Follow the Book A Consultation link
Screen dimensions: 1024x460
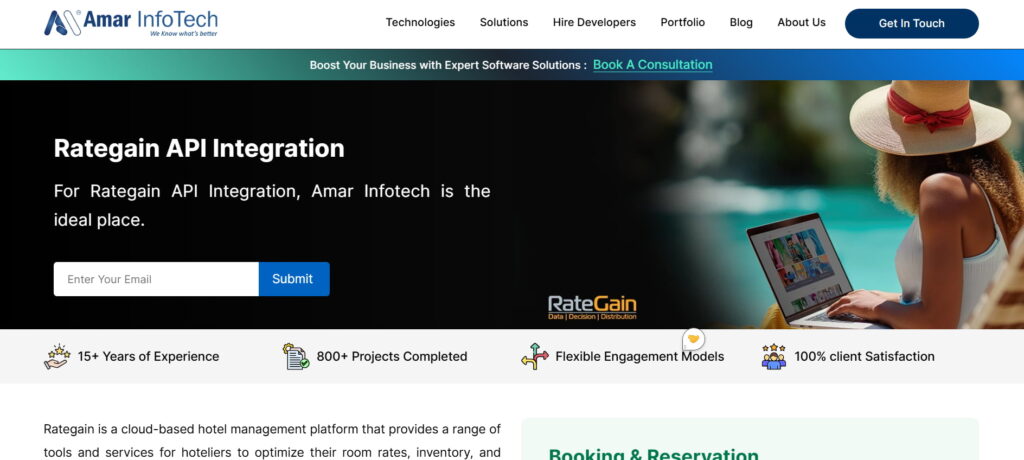click(x=652, y=65)
